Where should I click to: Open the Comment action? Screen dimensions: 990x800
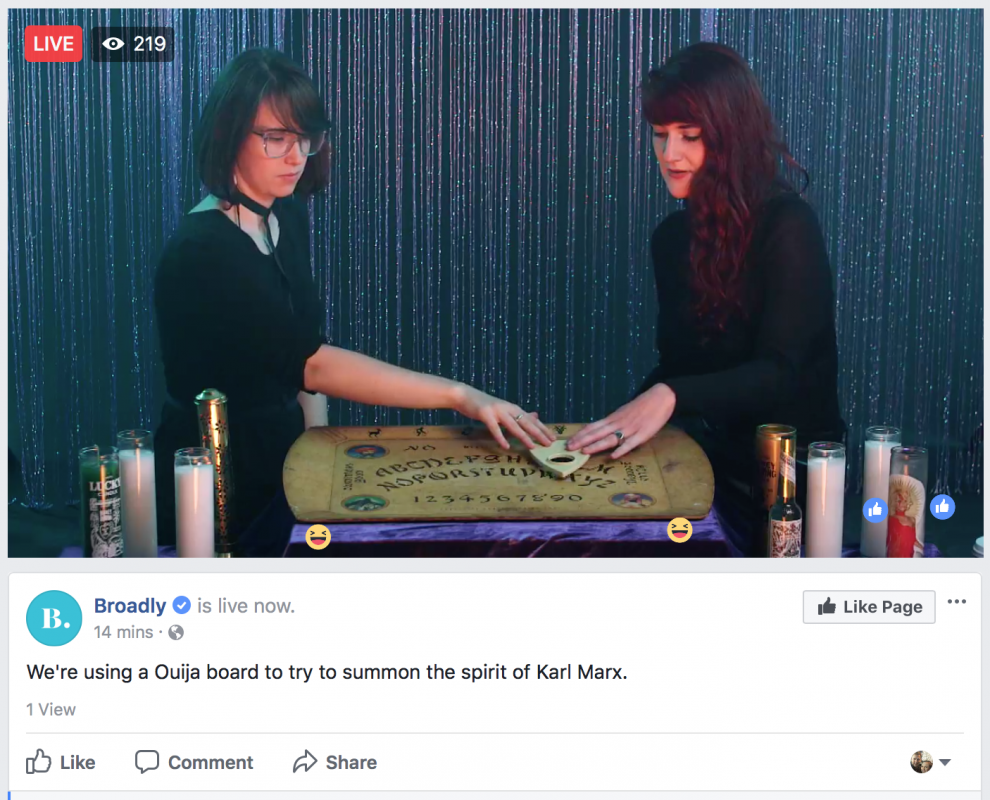tap(194, 762)
